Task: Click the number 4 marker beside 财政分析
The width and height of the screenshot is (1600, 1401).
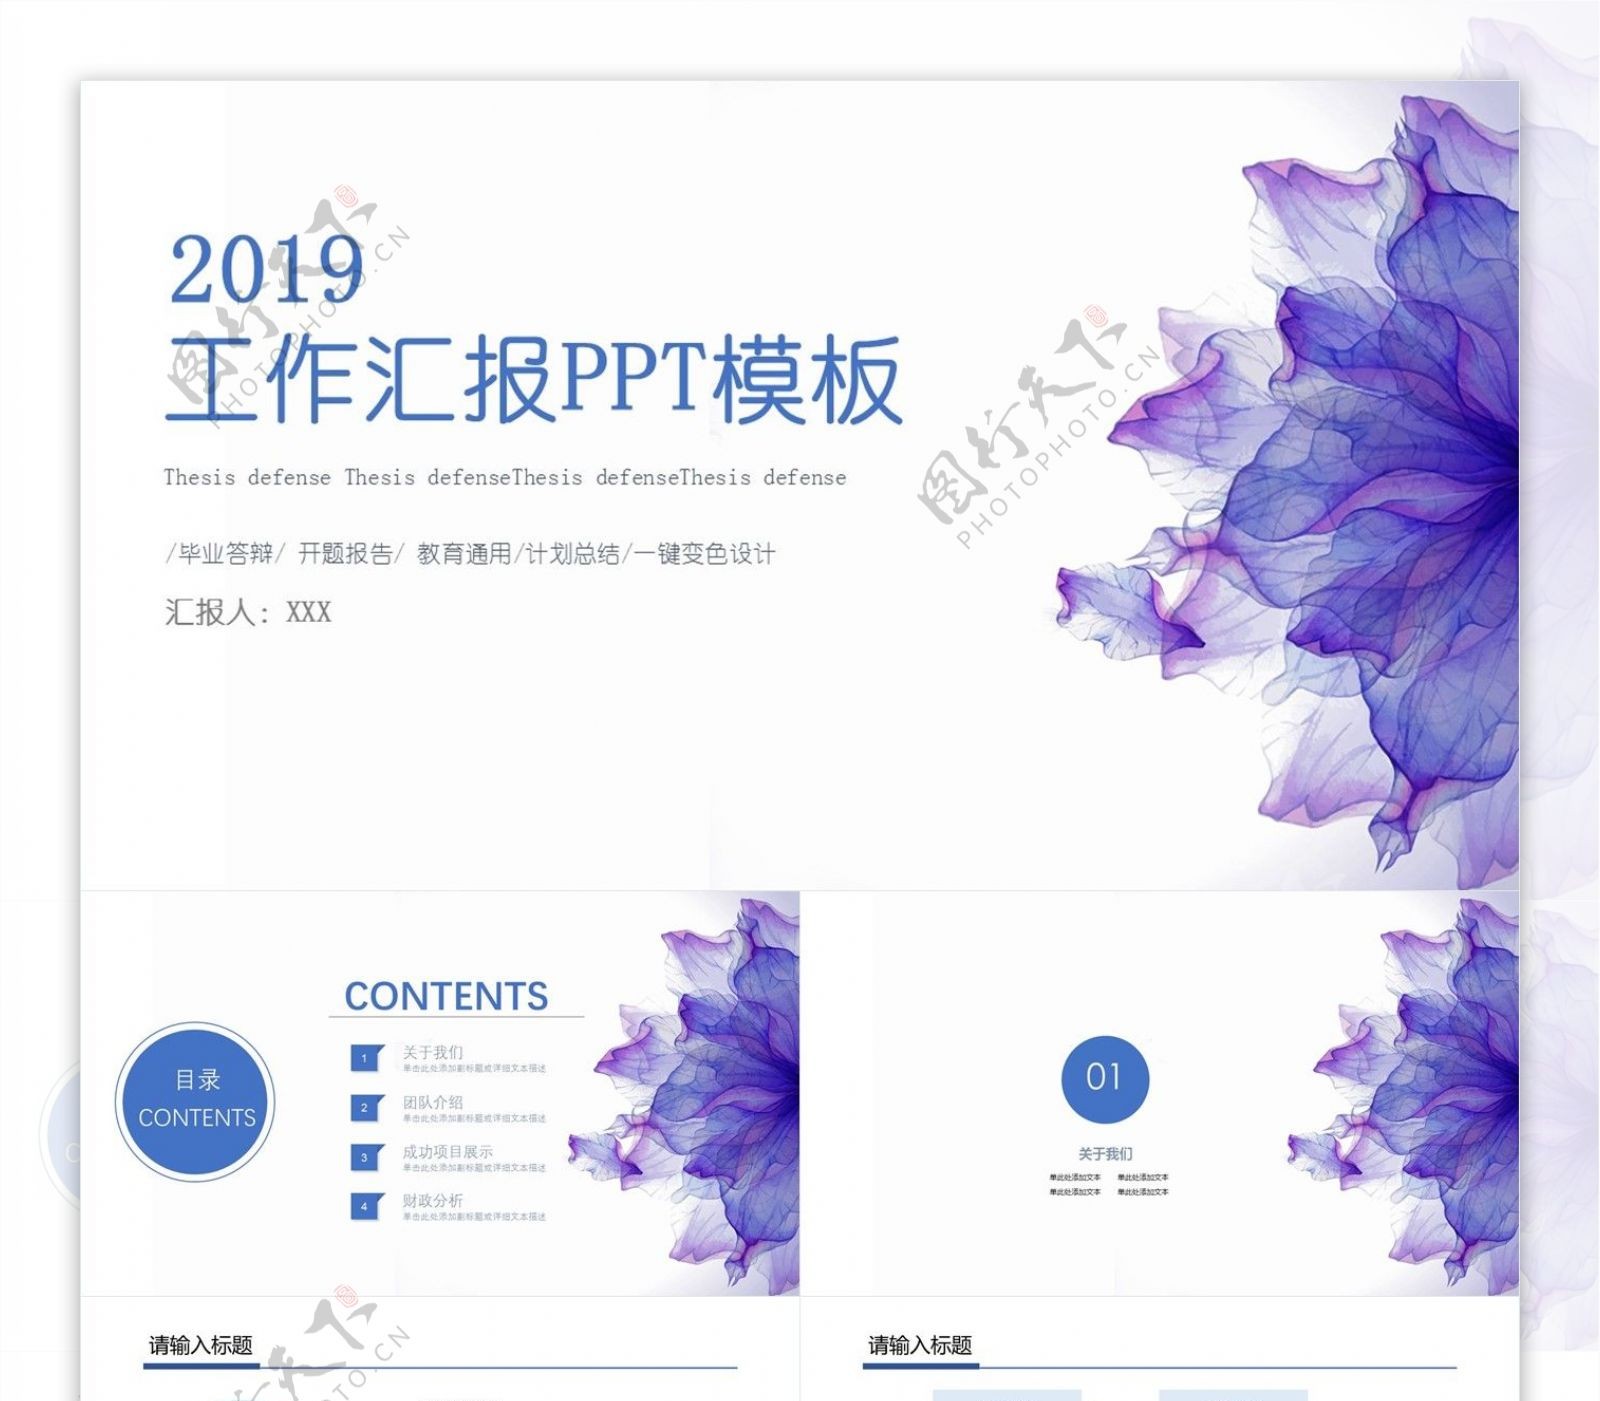Action: (x=367, y=1206)
